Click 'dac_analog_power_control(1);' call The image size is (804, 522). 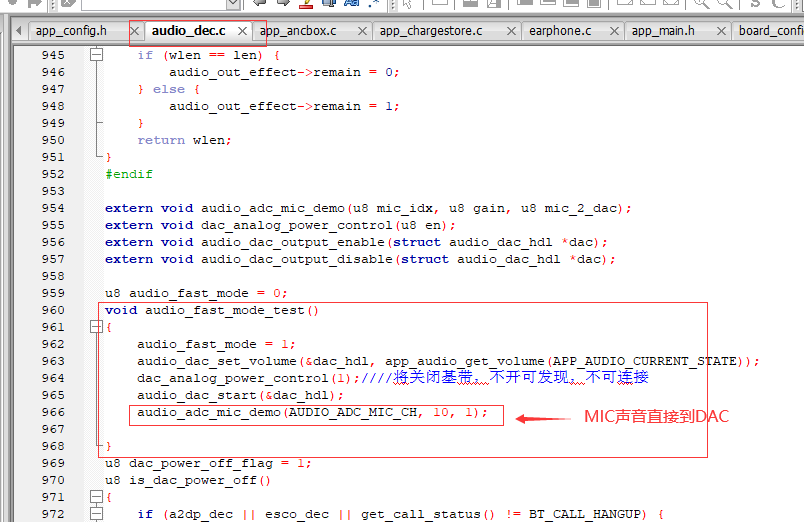pos(248,378)
